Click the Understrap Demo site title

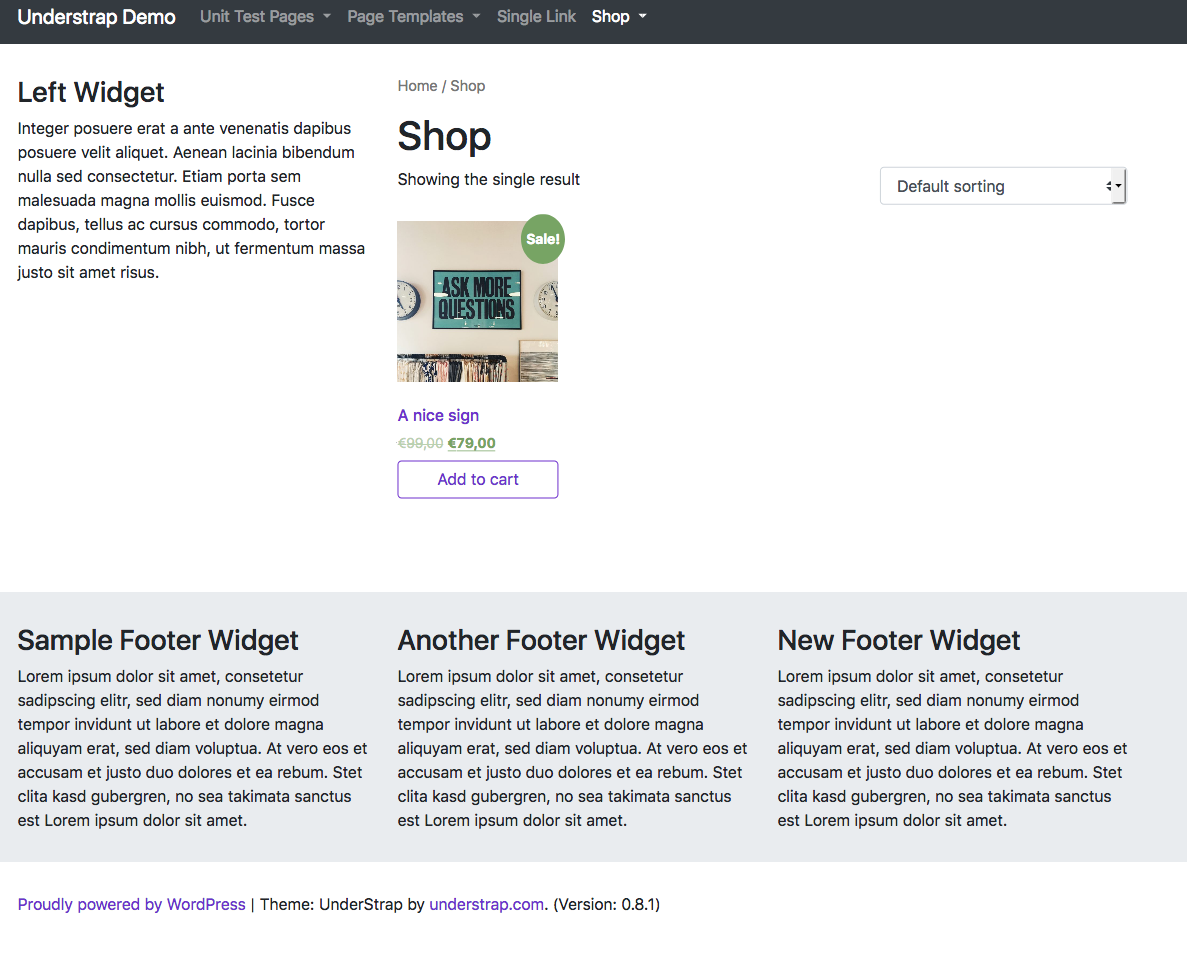click(x=95, y=16)
